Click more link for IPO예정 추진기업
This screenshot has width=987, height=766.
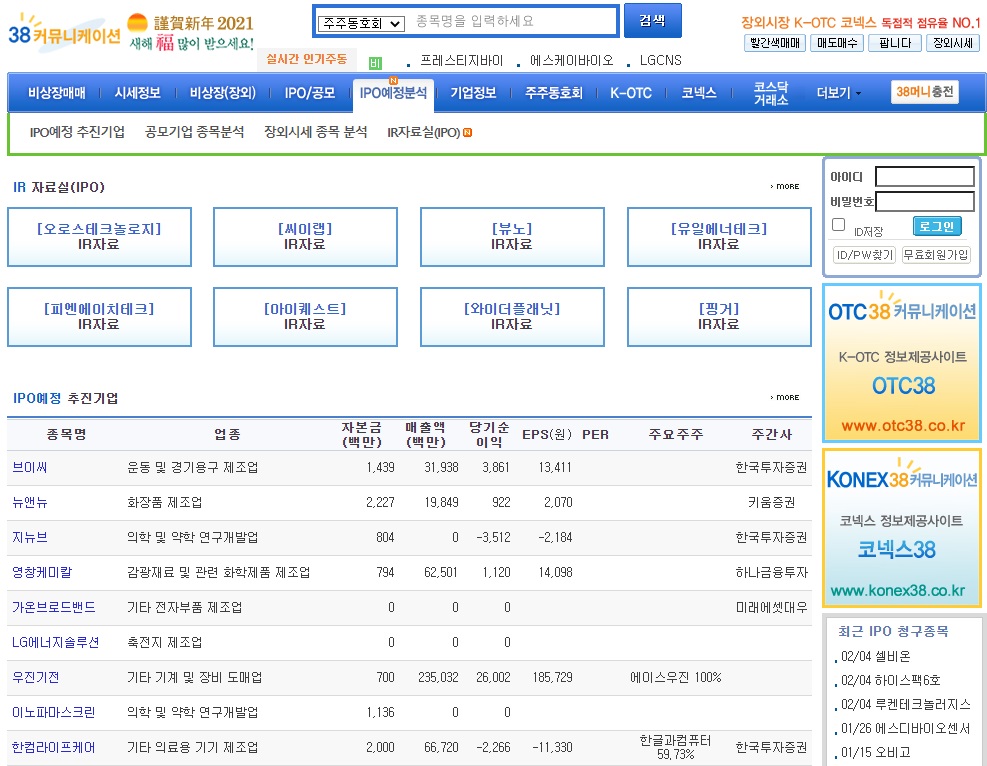click(x=785, y=397)
